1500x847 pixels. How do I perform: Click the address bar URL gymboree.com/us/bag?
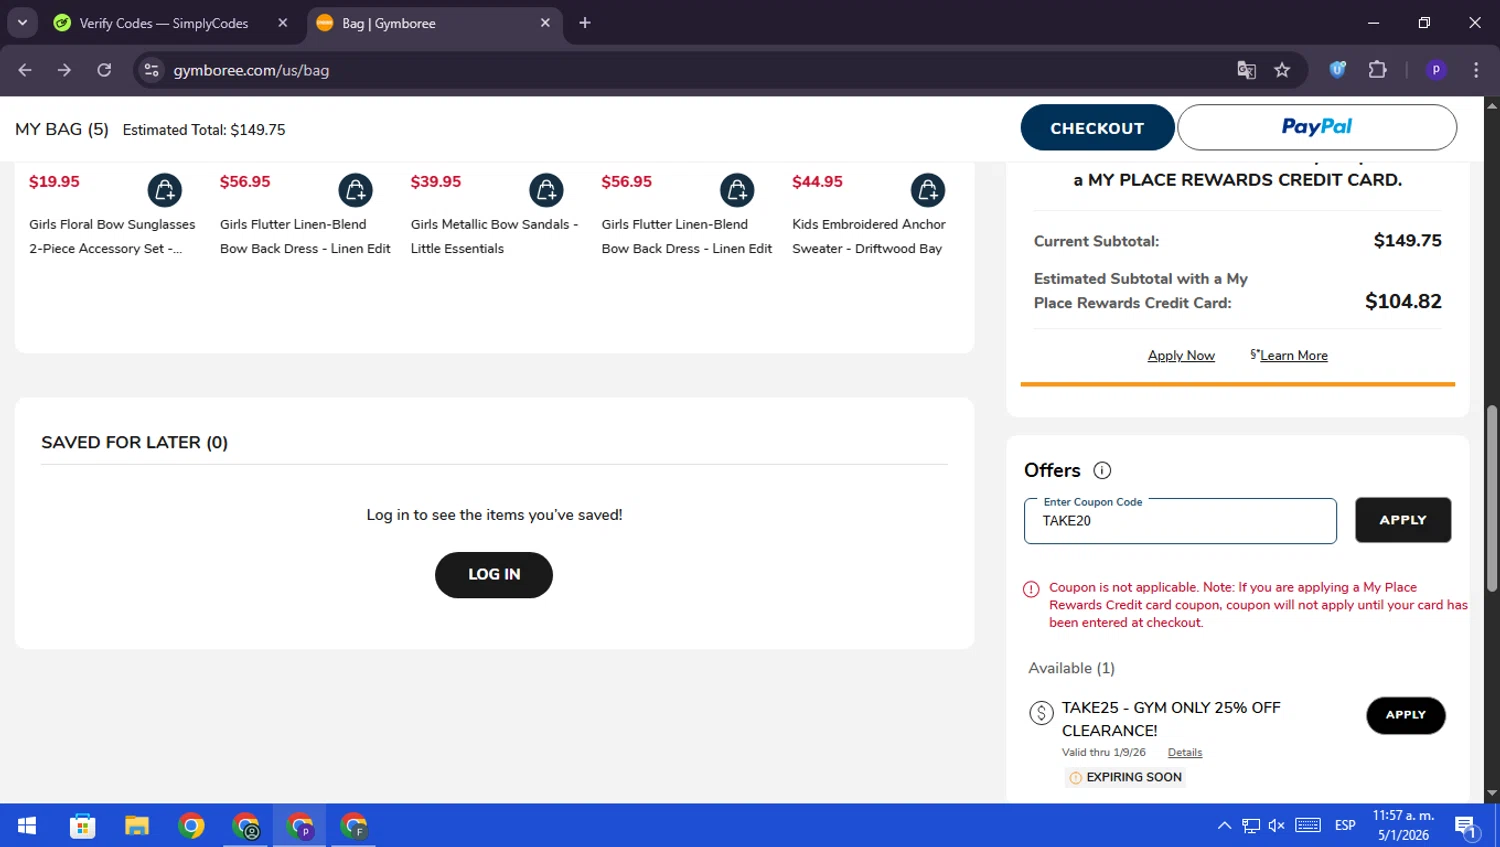tap(251, 70)
